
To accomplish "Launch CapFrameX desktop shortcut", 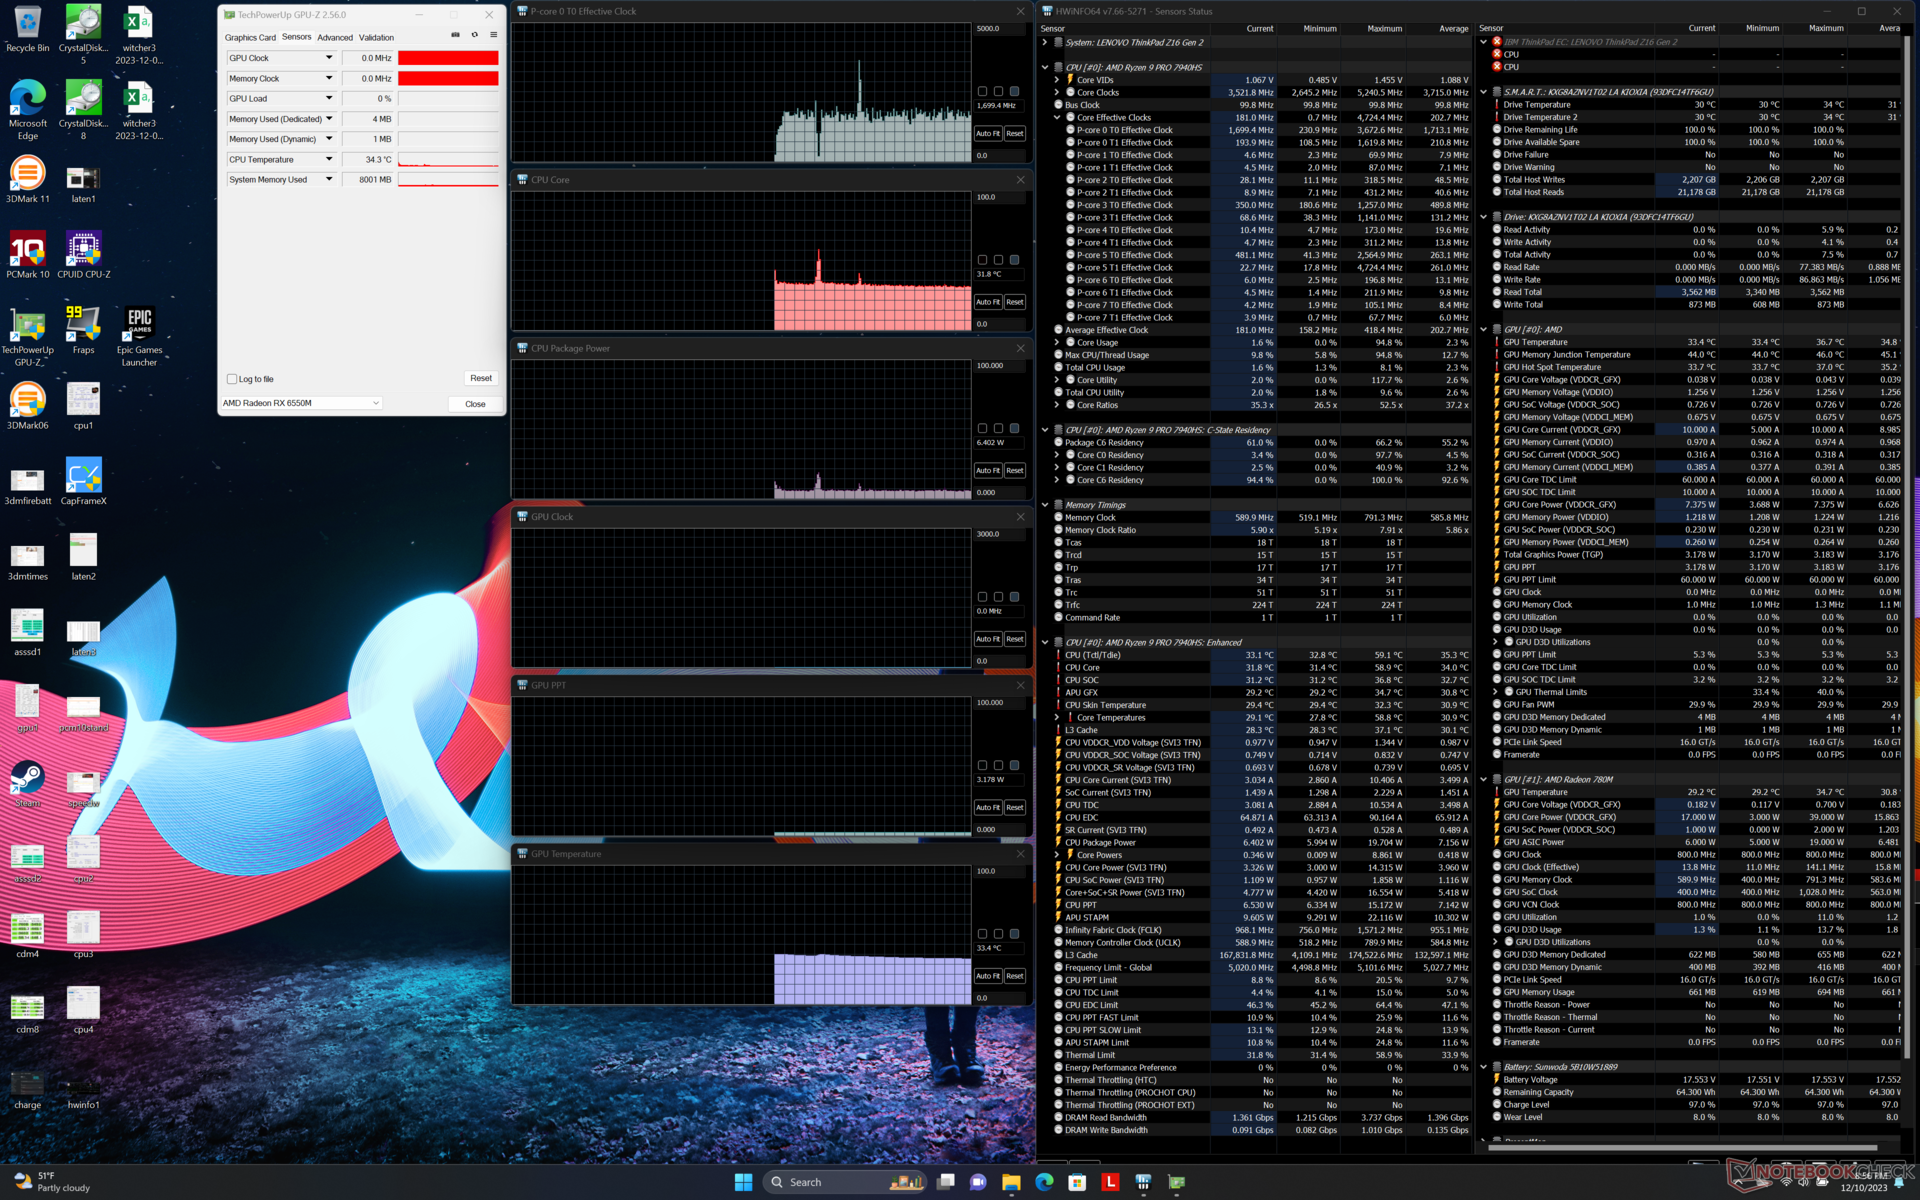I will [83, 482].
